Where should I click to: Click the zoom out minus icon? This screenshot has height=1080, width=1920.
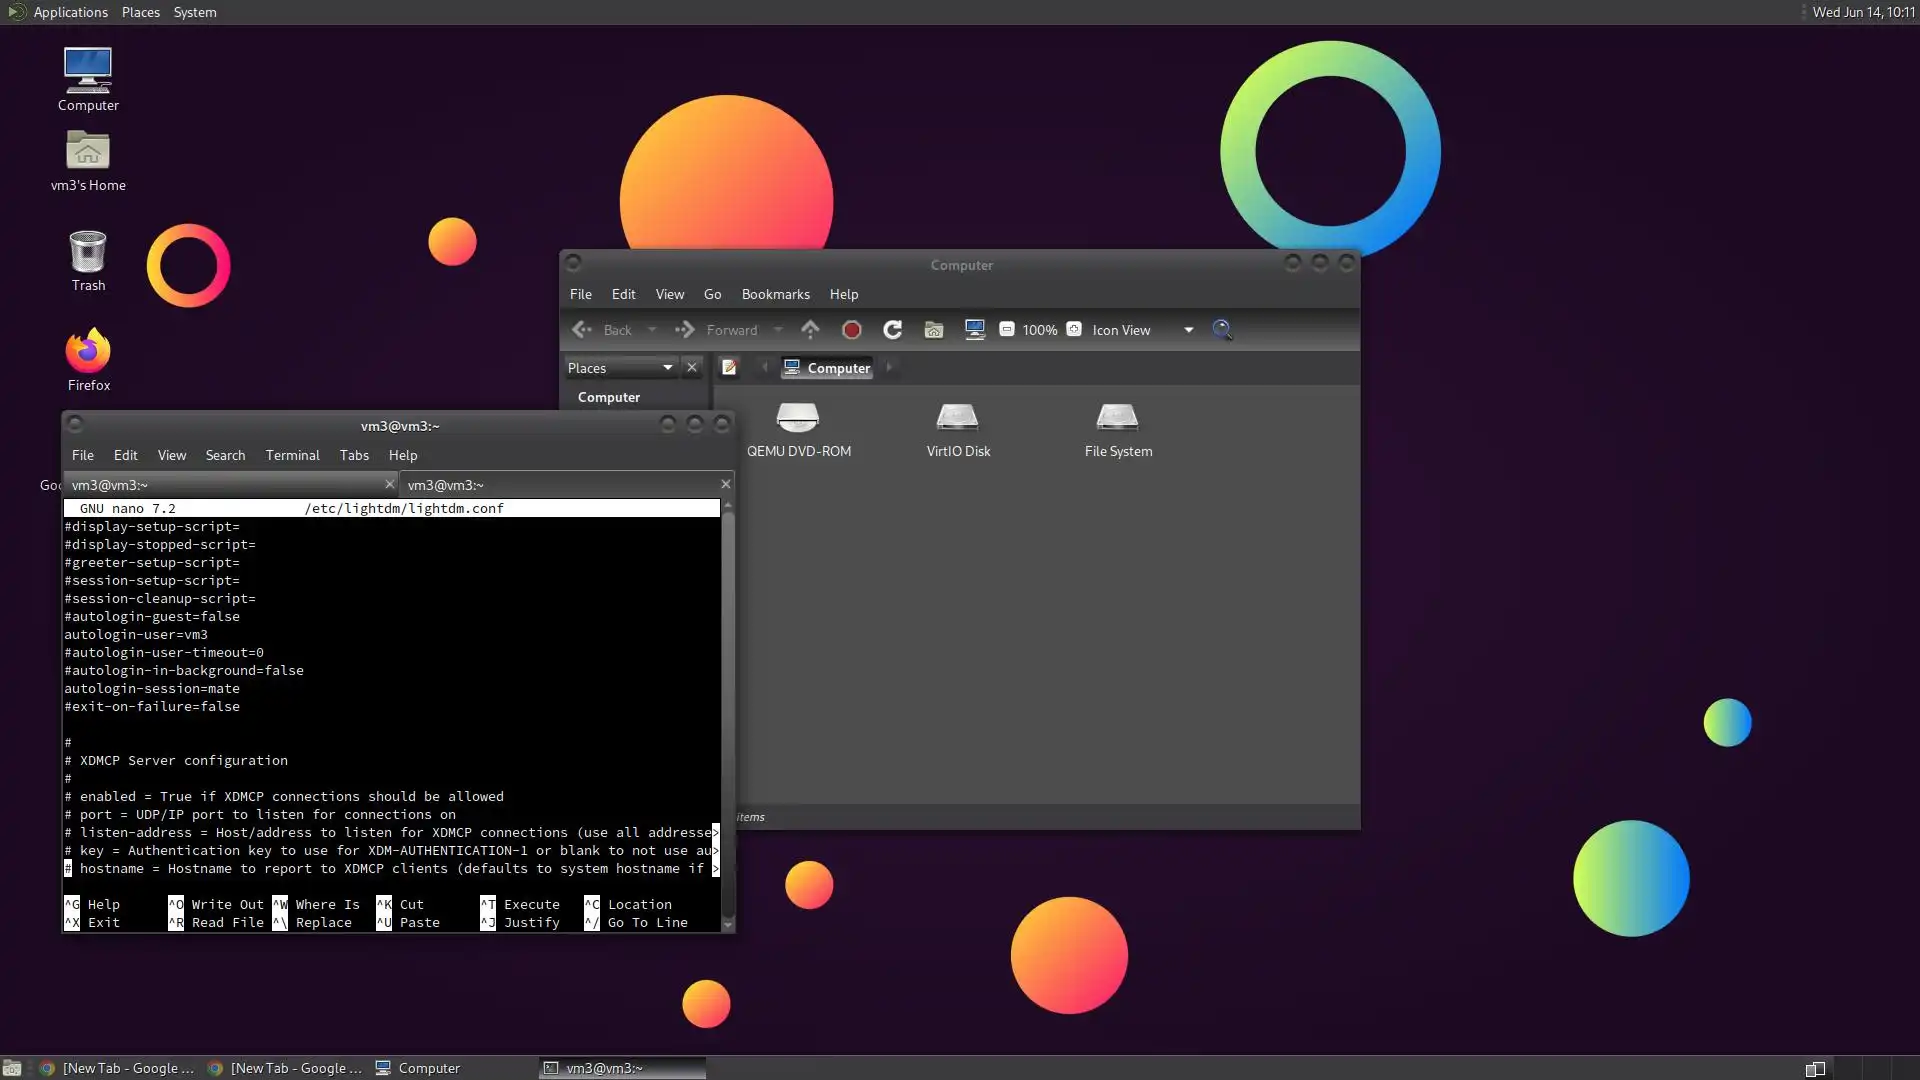[1007, 330]
